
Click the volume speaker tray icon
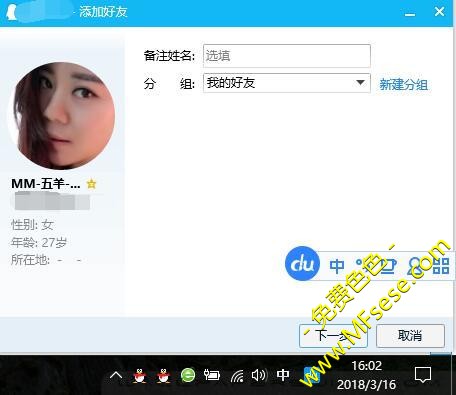click(x=259, y=375)
